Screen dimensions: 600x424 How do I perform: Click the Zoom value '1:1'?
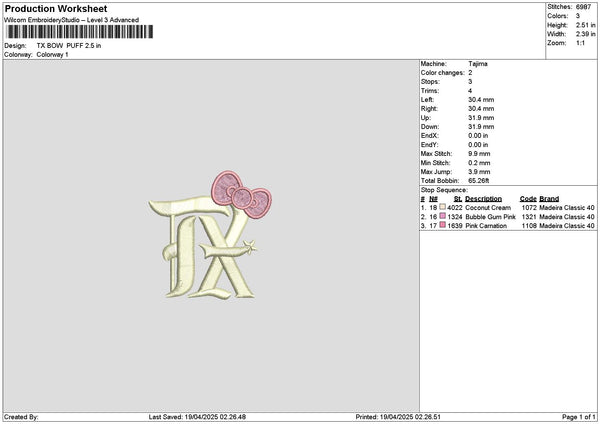click(x=580, y=43)
